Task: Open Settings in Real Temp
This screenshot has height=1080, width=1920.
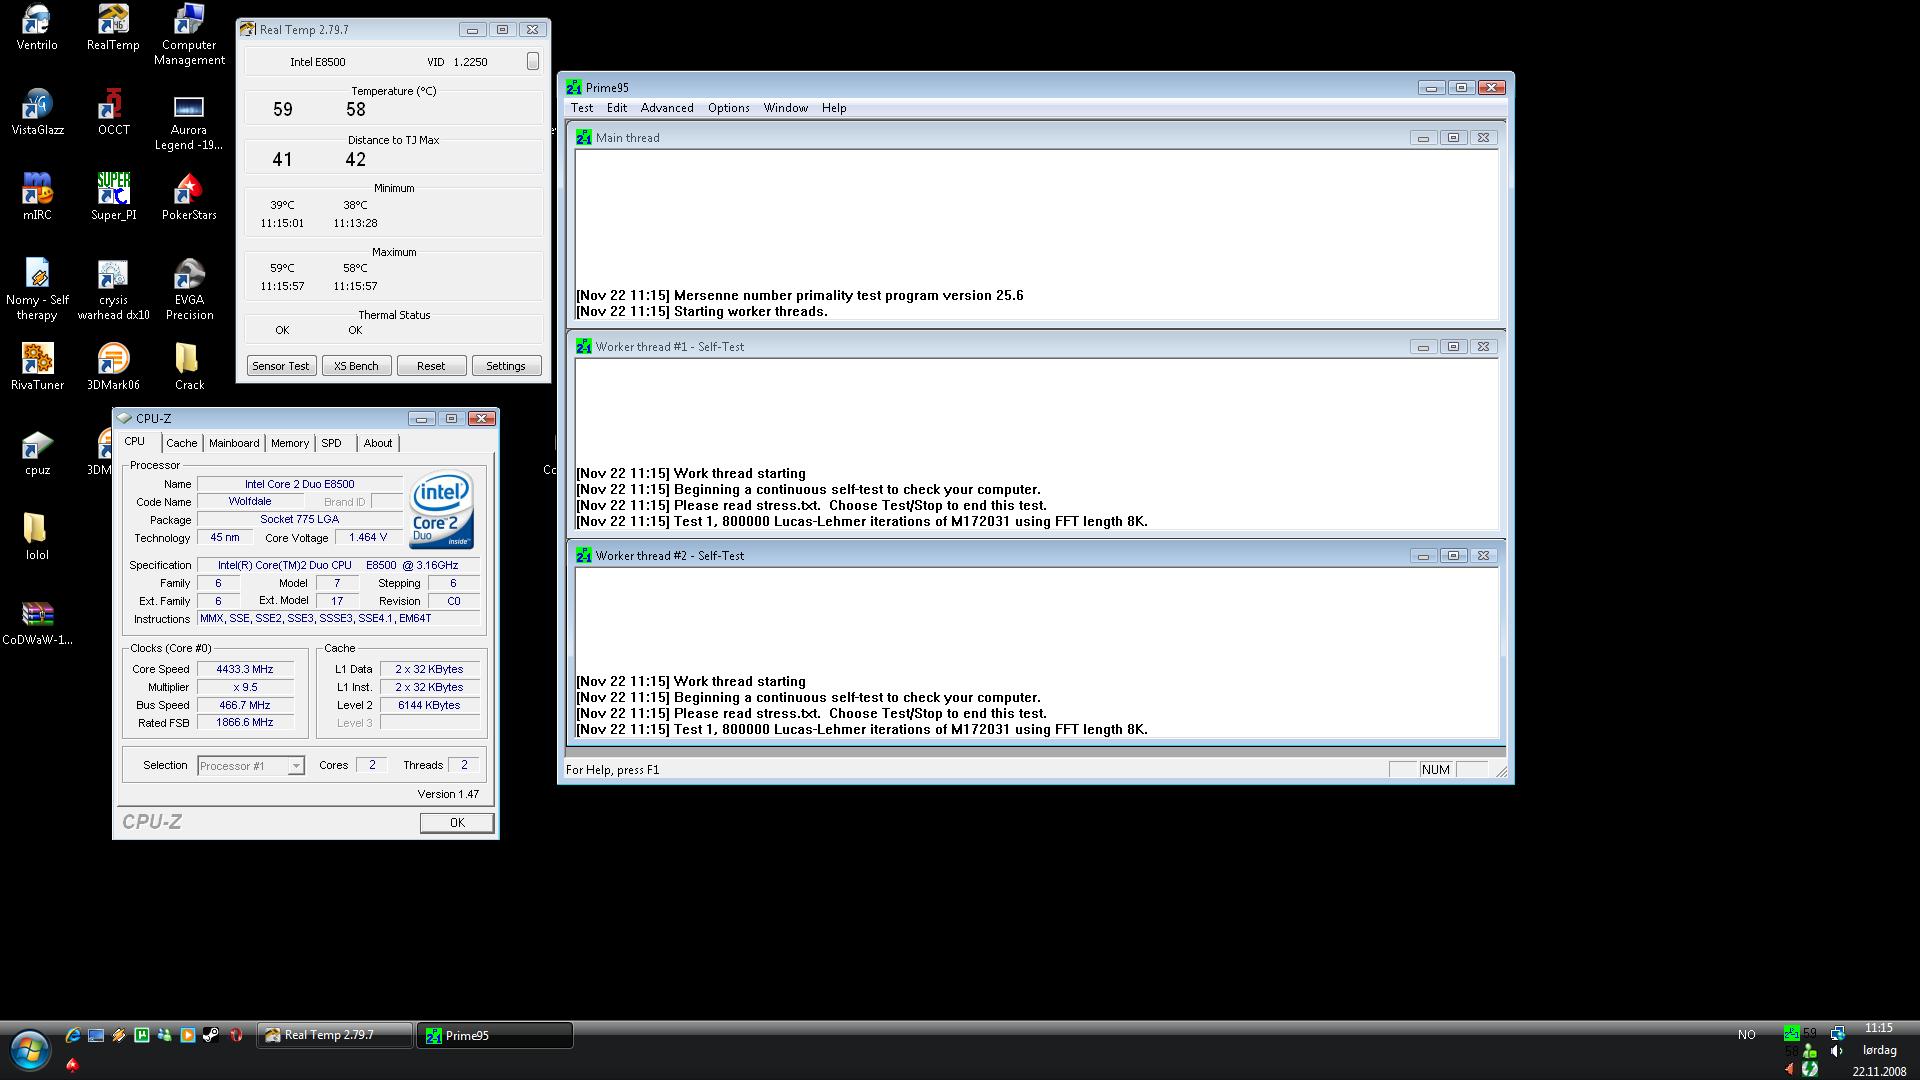Action: pos(506,366)
